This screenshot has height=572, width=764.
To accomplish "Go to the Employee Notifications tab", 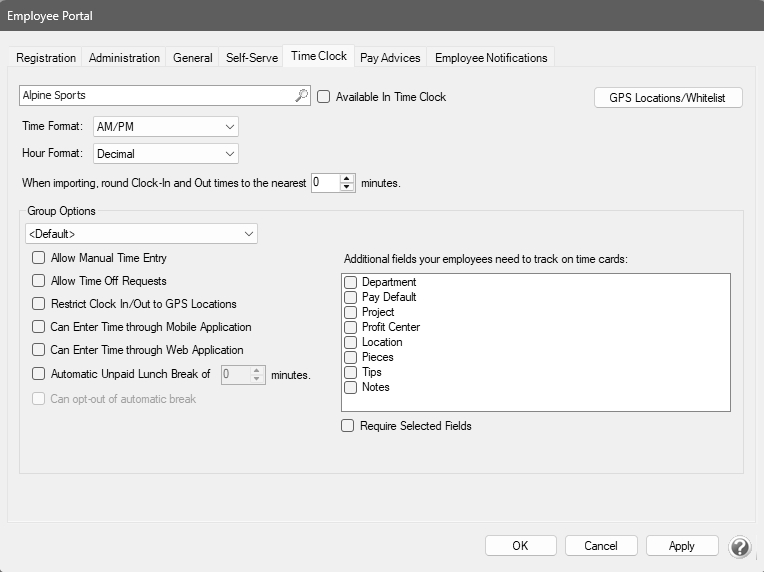I will coord(491,58).
